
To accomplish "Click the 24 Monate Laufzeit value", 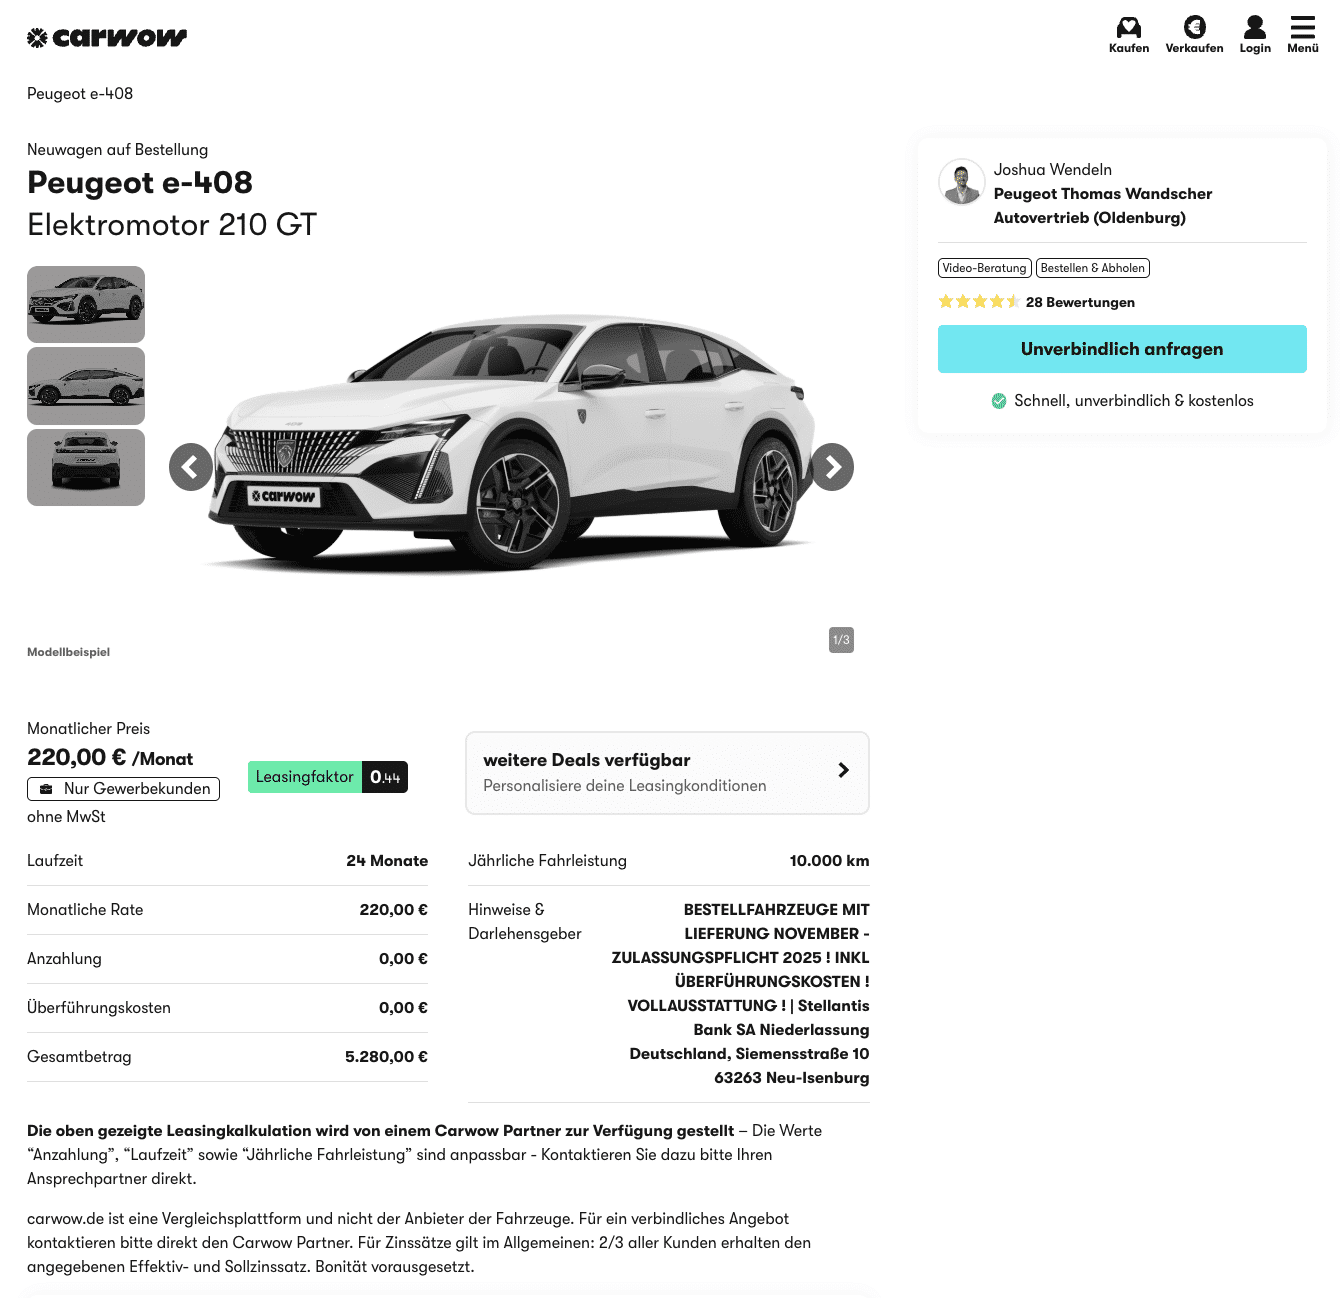I will tap(387, 861).
